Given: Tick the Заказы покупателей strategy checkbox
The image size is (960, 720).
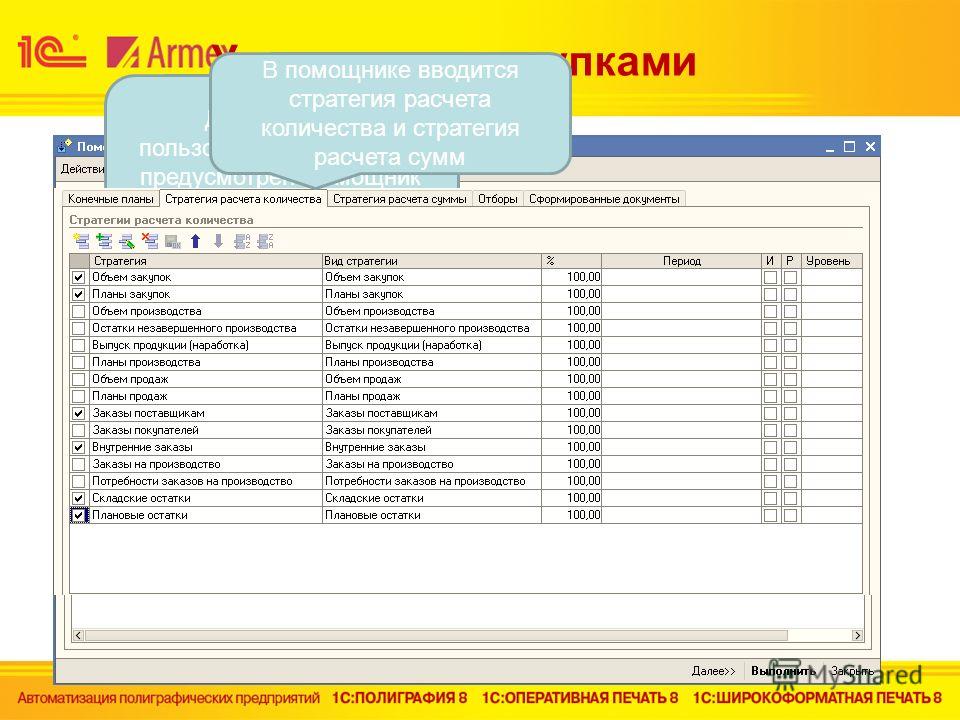Looking at the screenshot, I should point(78,430).
